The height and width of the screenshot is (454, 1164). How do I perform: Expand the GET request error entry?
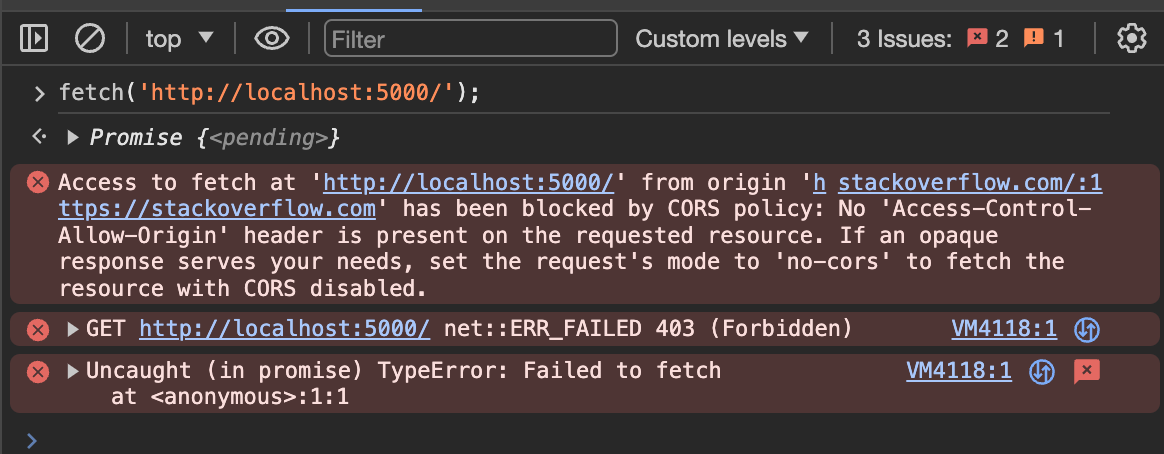pyautogui.click(x=72, y=329)
